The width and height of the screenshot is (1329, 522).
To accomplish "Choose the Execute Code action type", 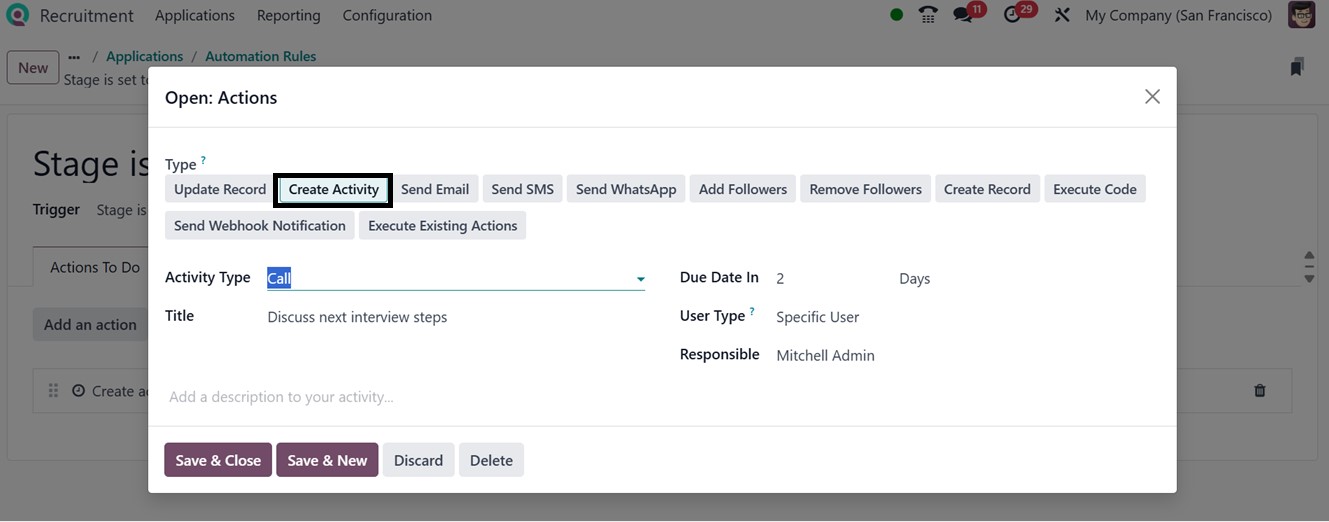I will [x=1094, y=189].
